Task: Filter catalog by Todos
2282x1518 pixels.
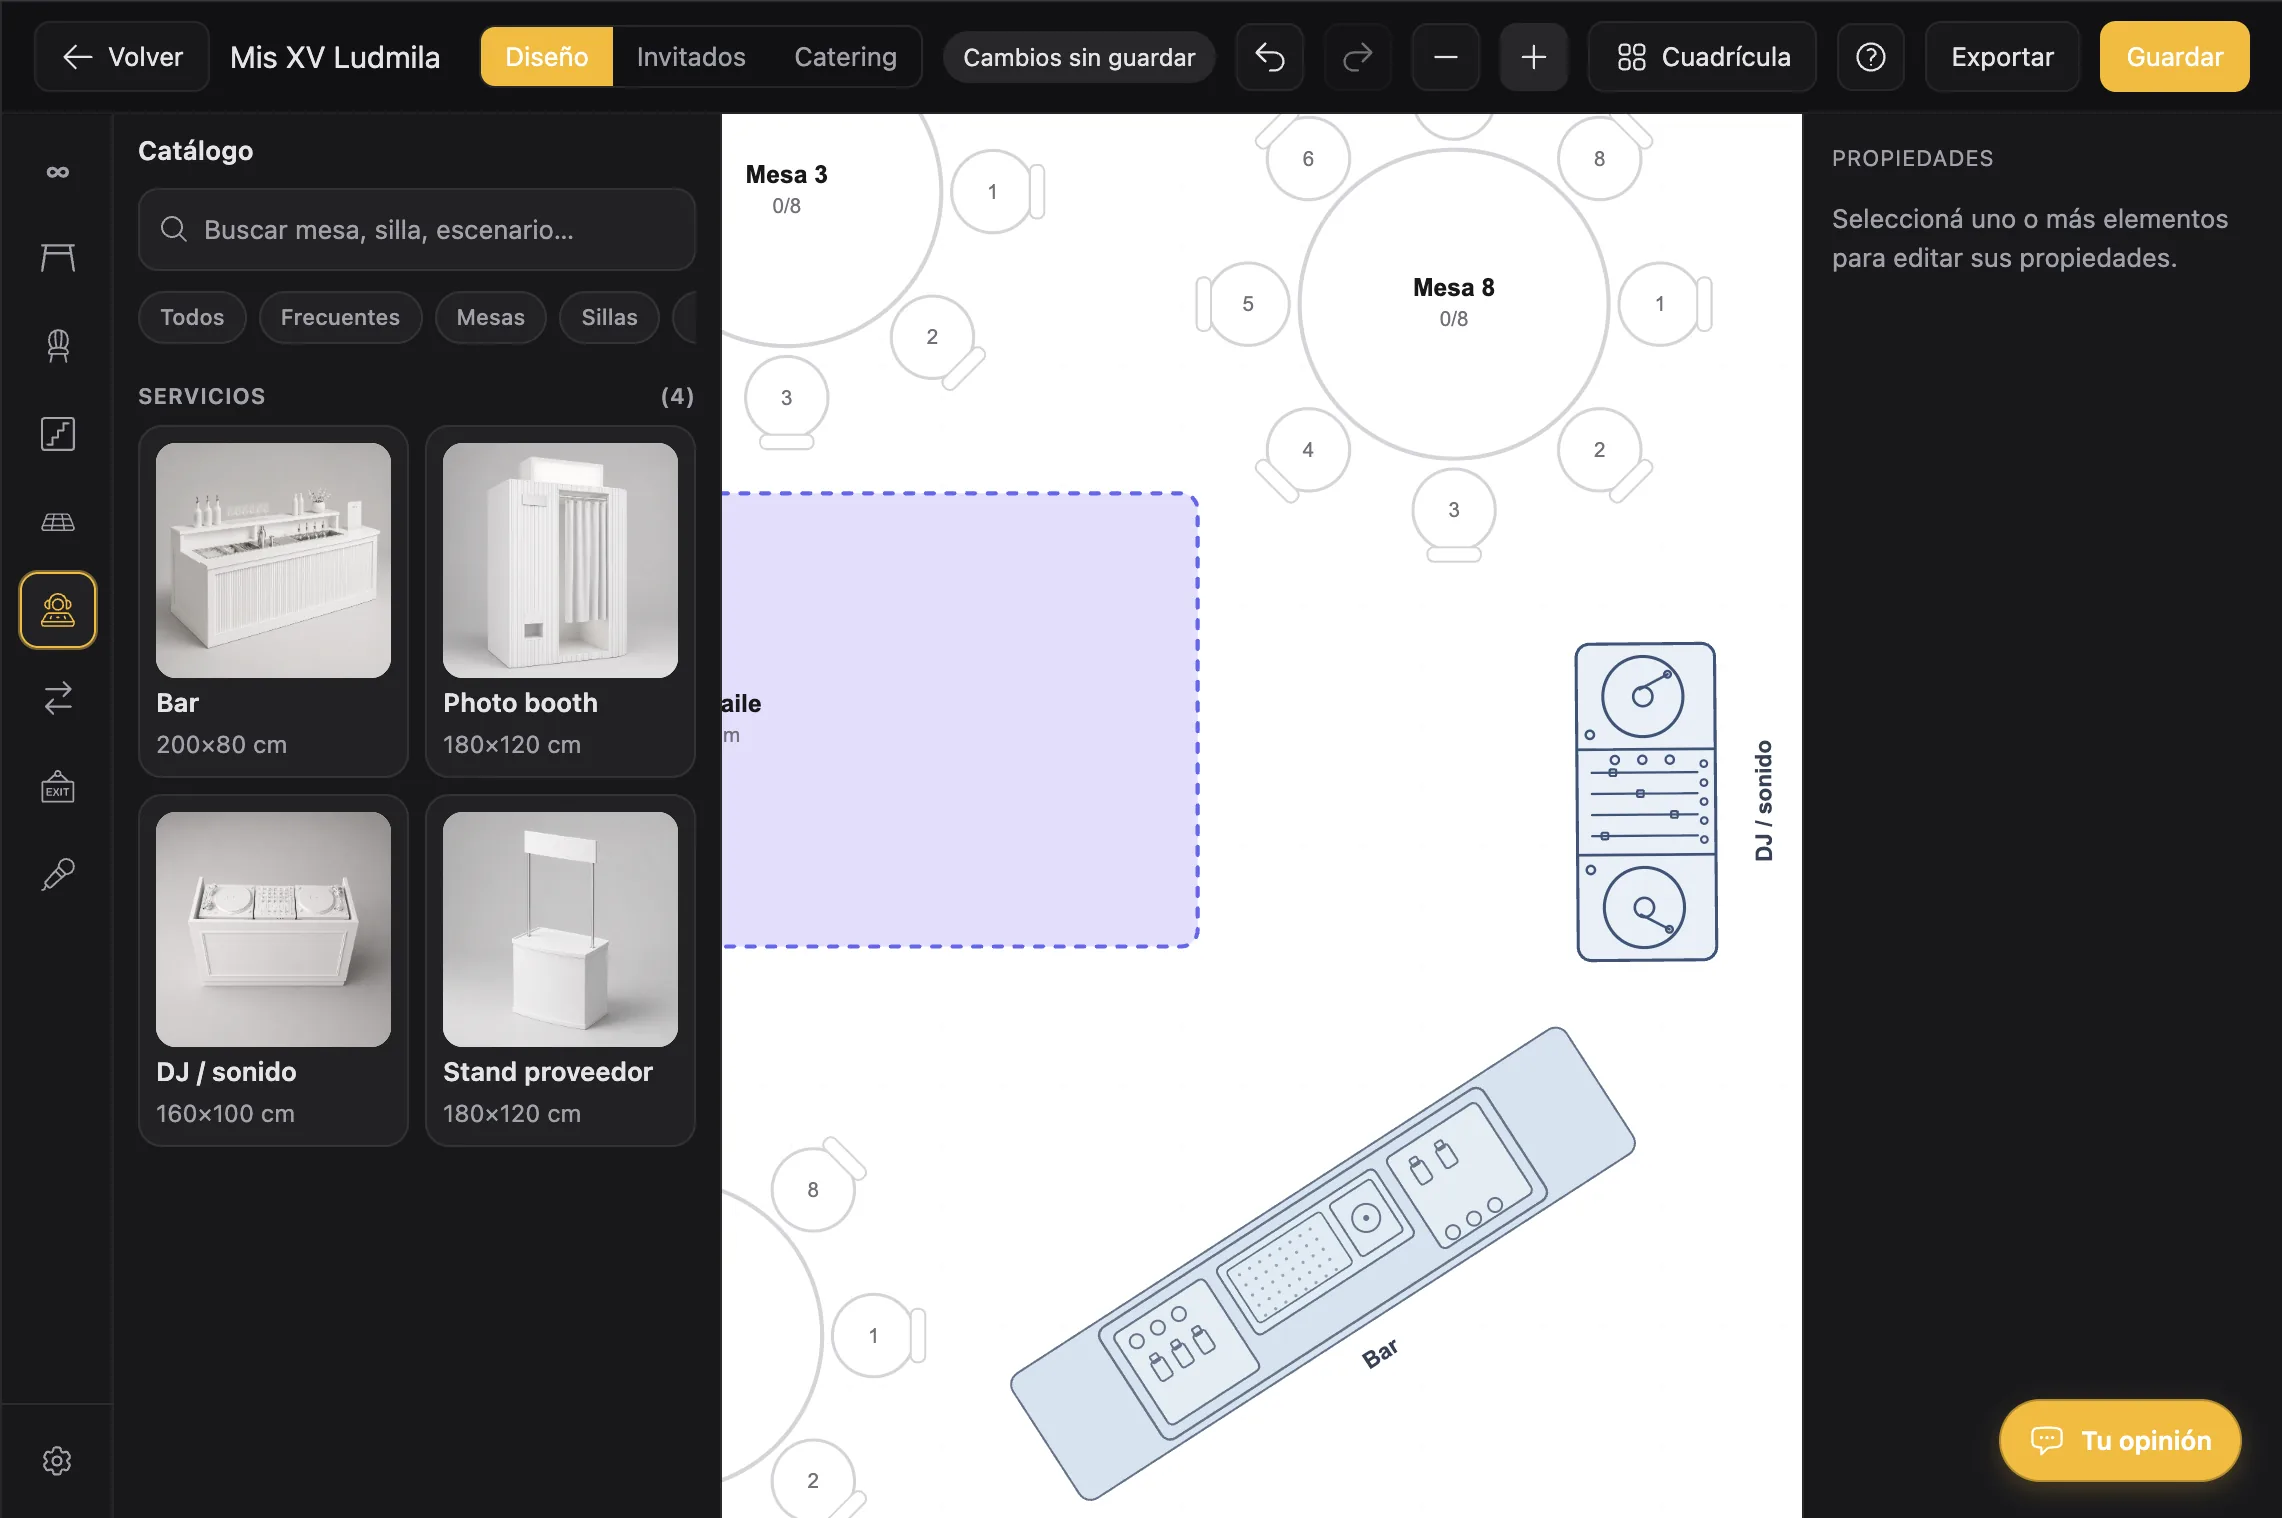Action: (192, 317)
